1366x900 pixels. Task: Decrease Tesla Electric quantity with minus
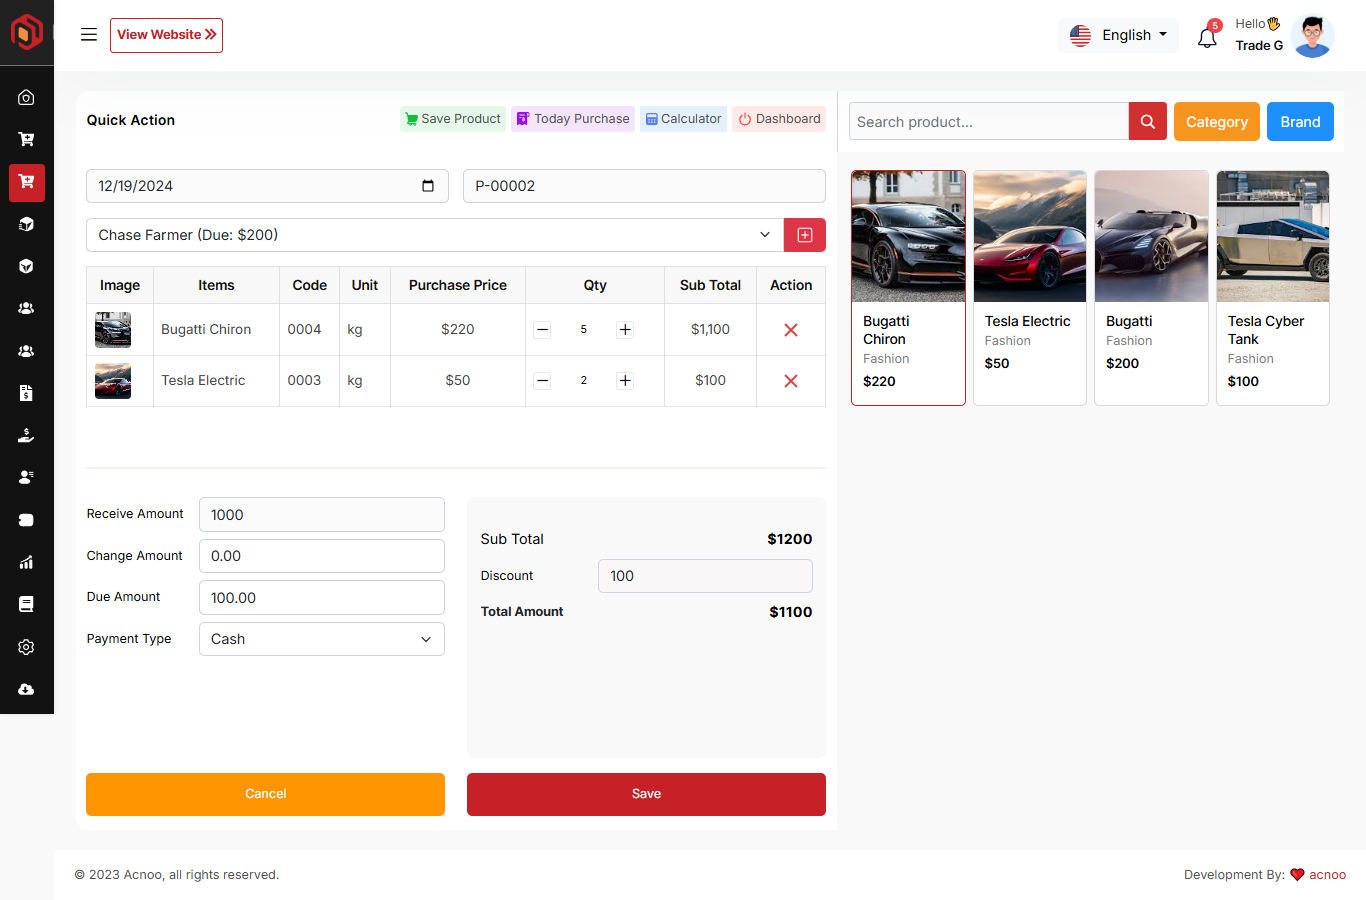point(542,381)
